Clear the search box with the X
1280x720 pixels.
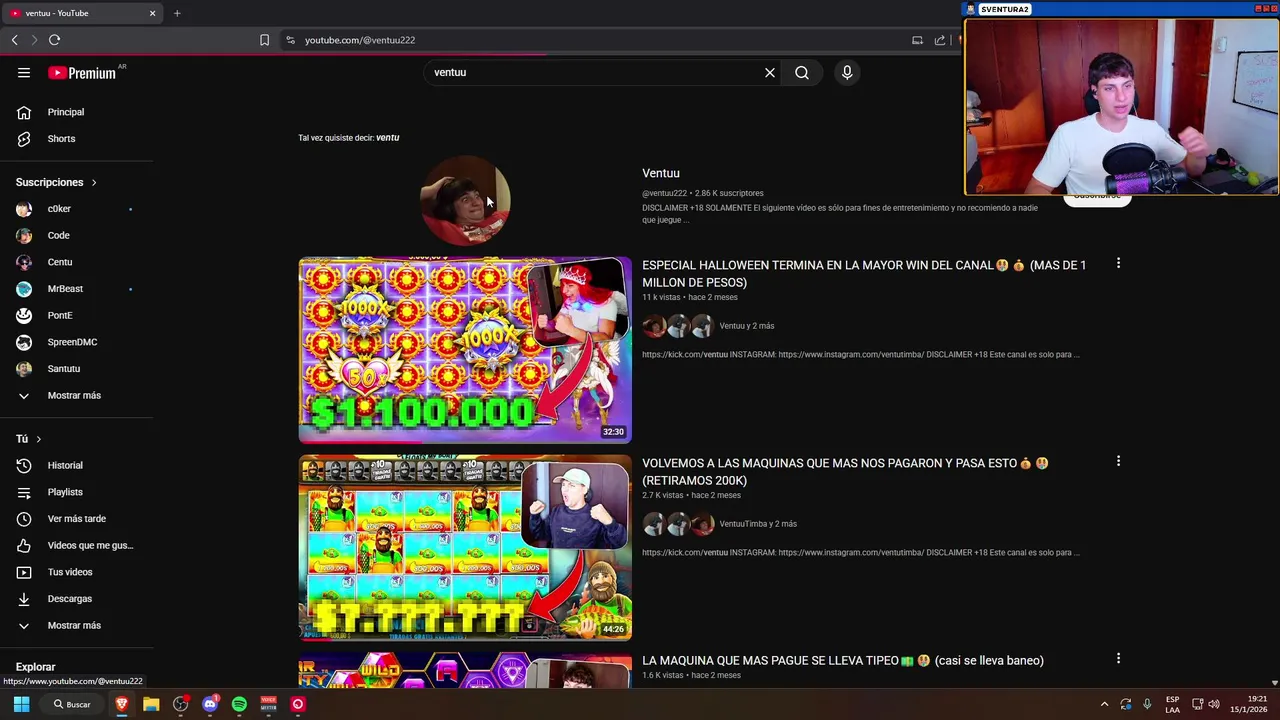pyautogui.click(x=770, y=72)
